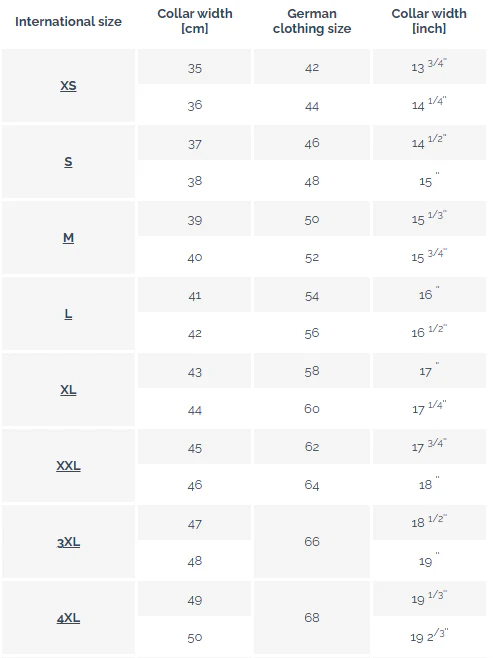
Task: Open the 4XL size link
Action: 68,618
